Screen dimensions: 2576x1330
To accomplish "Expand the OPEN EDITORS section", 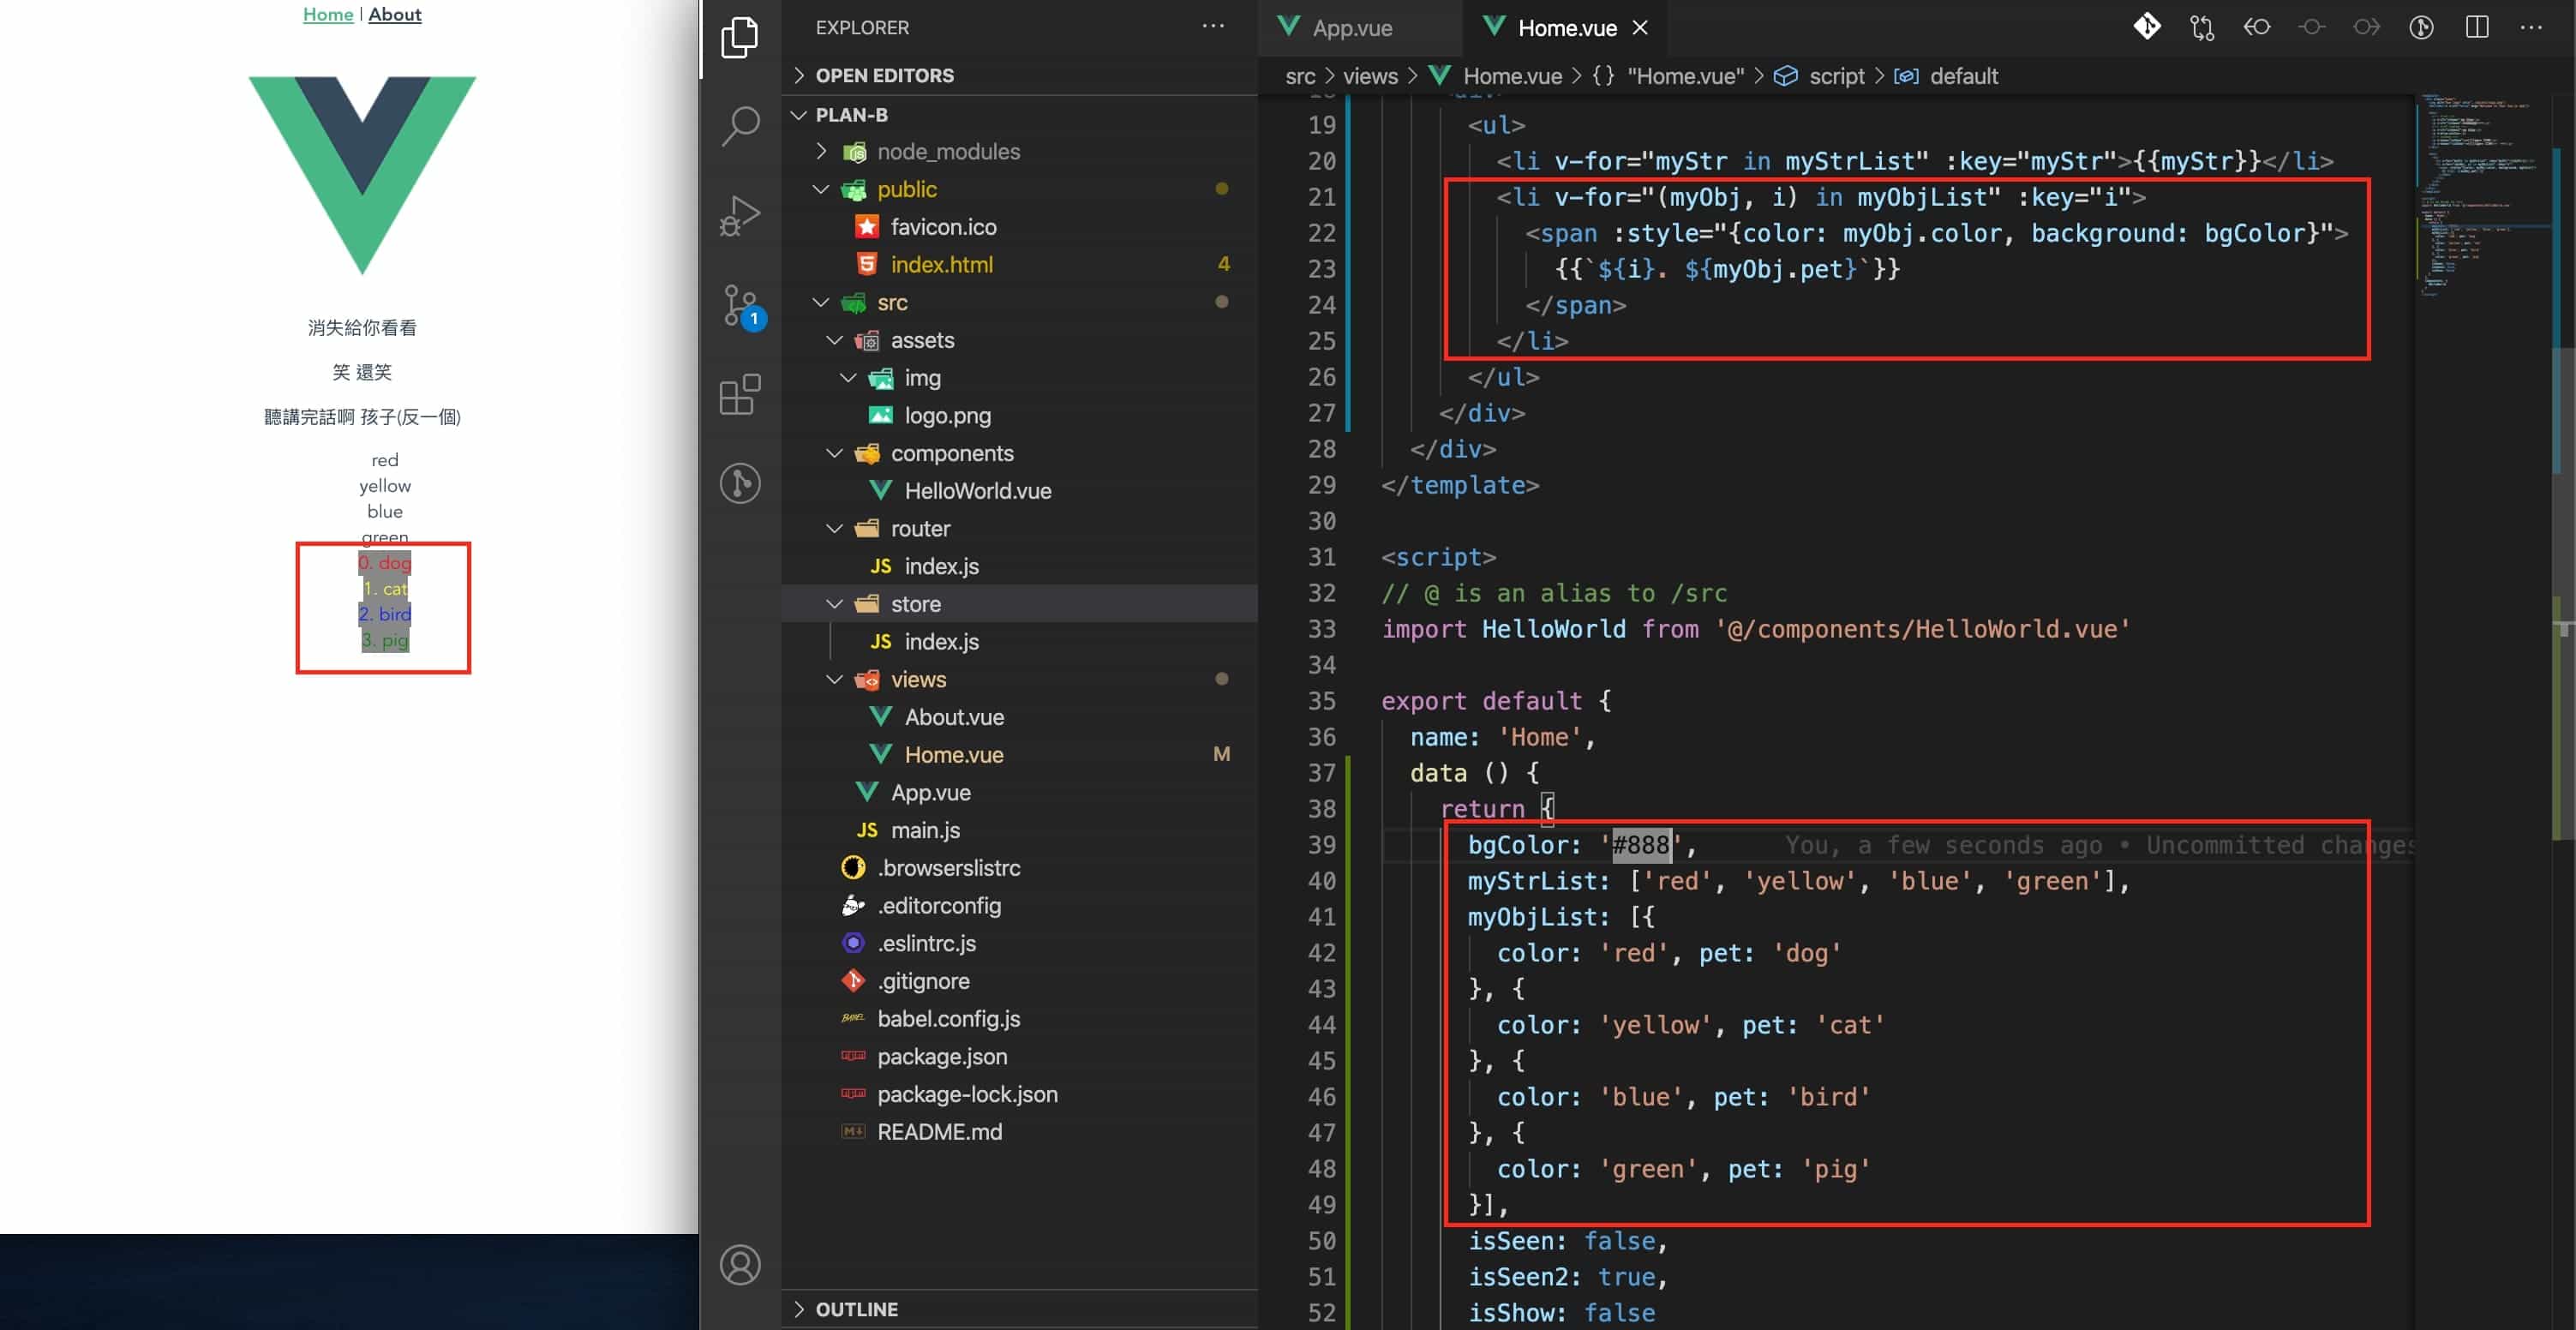I will pos(884,75).
